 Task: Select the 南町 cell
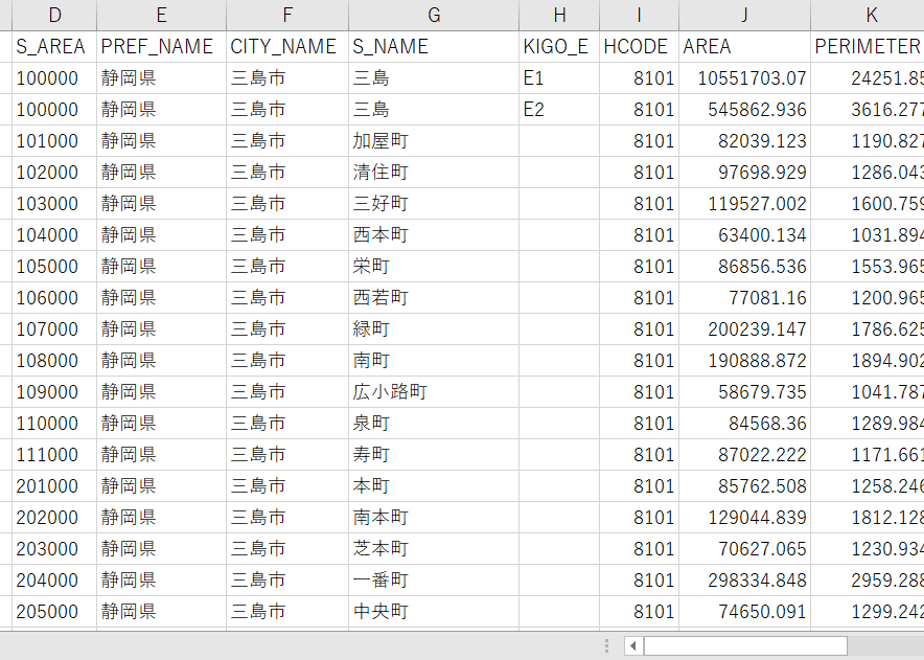click(434, 360)
